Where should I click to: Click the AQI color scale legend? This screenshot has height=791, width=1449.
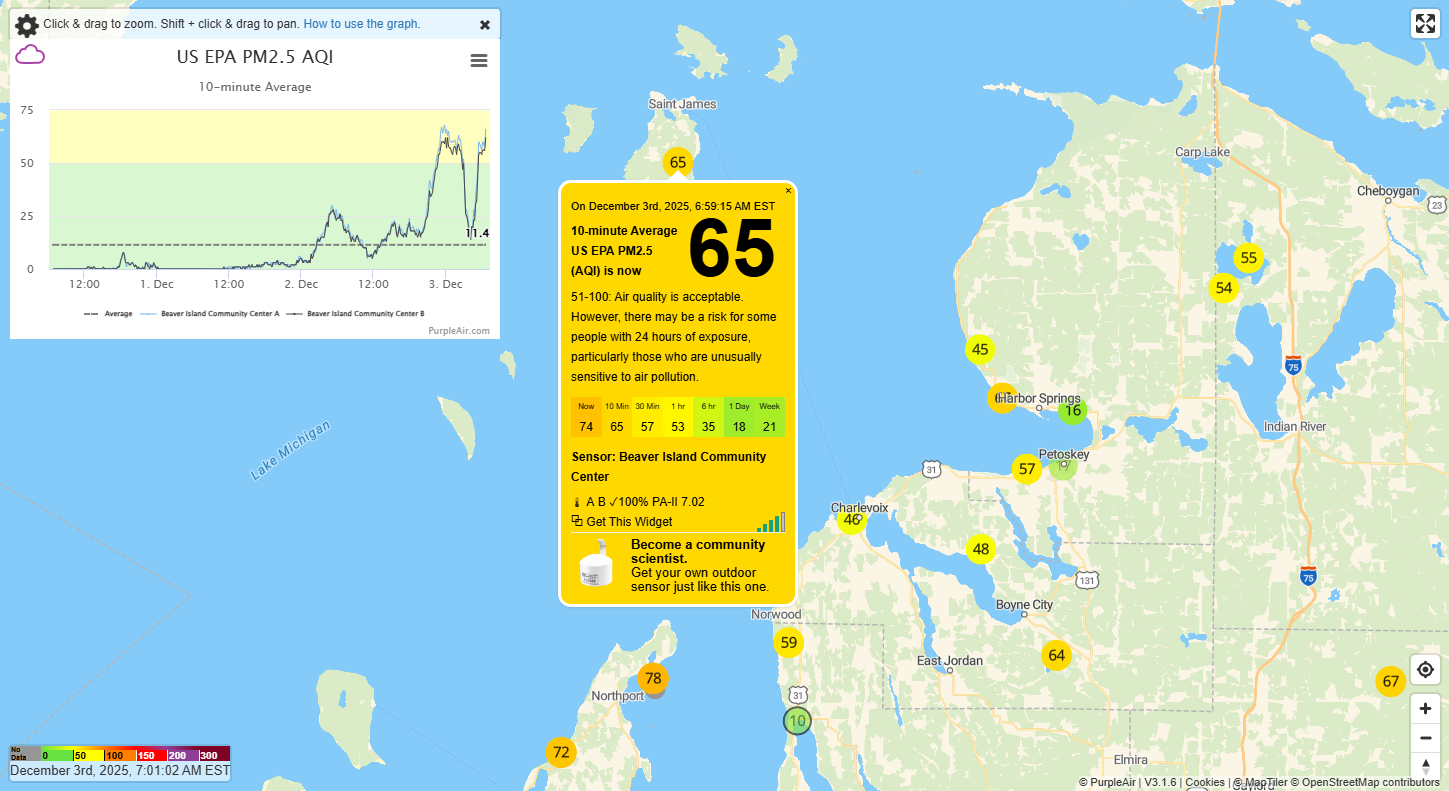(x=120, y=754)
